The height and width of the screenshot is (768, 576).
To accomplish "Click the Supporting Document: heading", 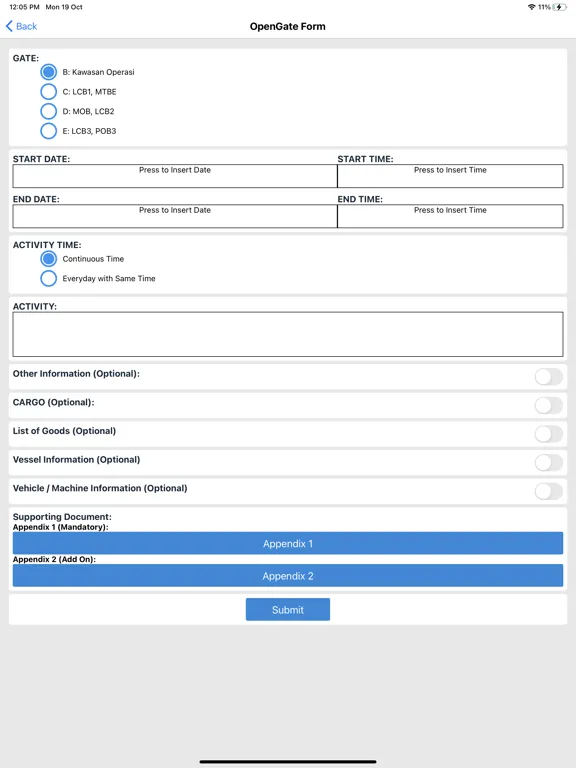I will [62, 517].
